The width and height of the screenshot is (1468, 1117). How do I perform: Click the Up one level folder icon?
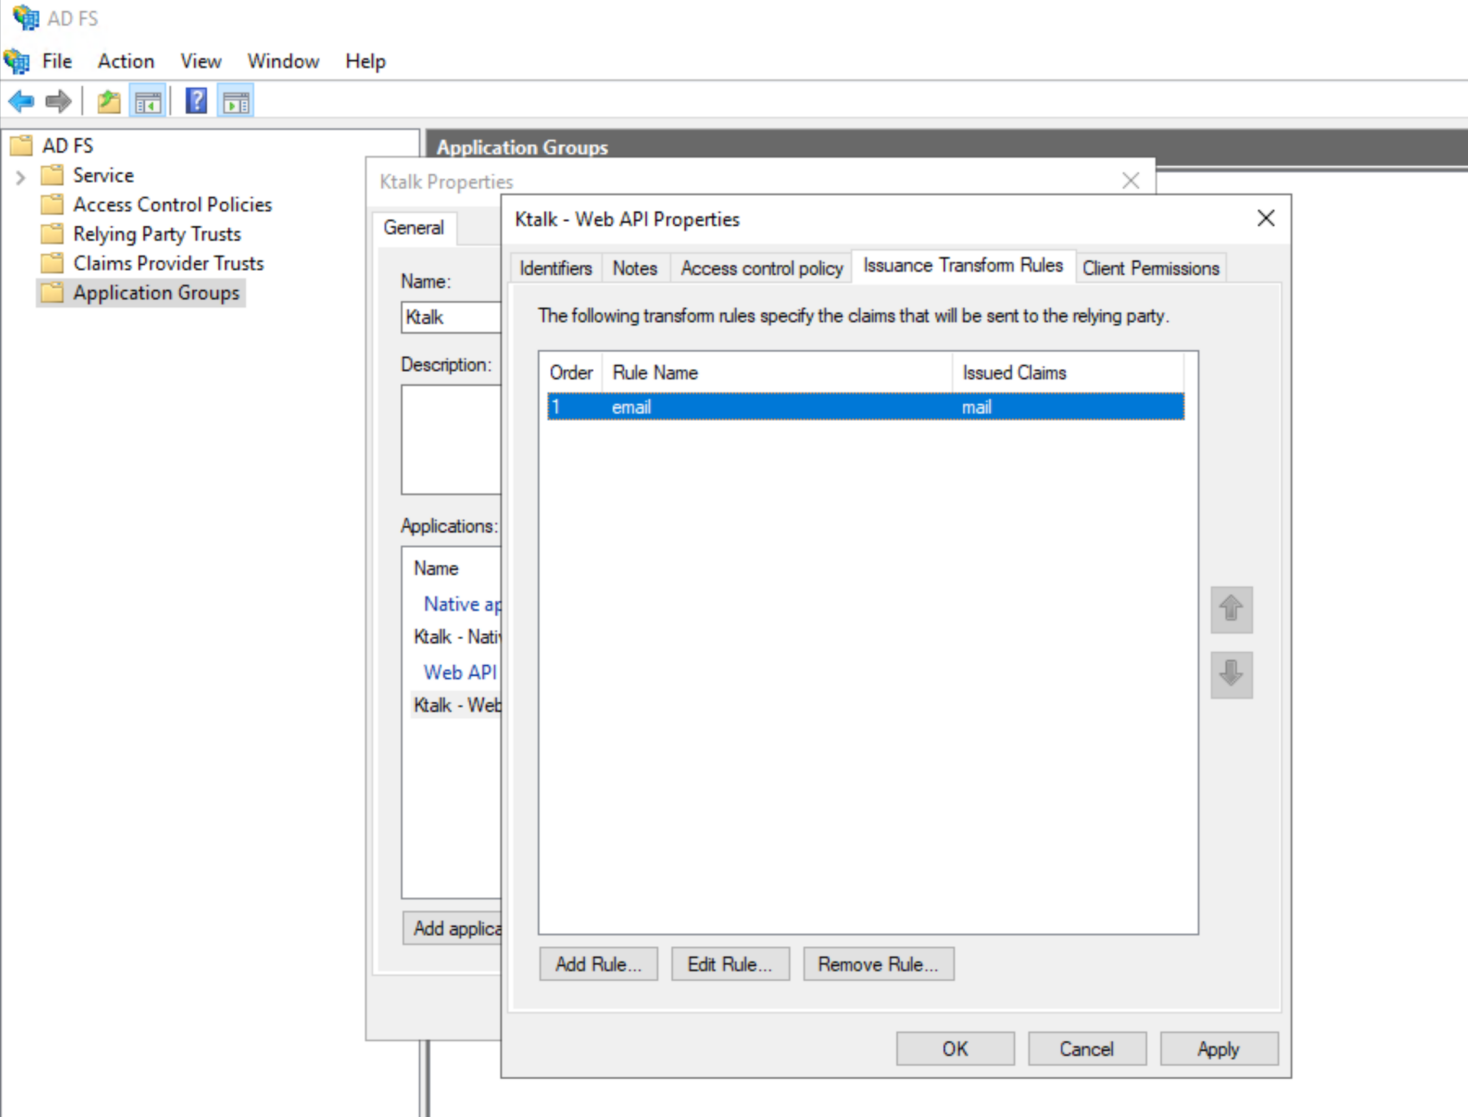pos(108,101)
